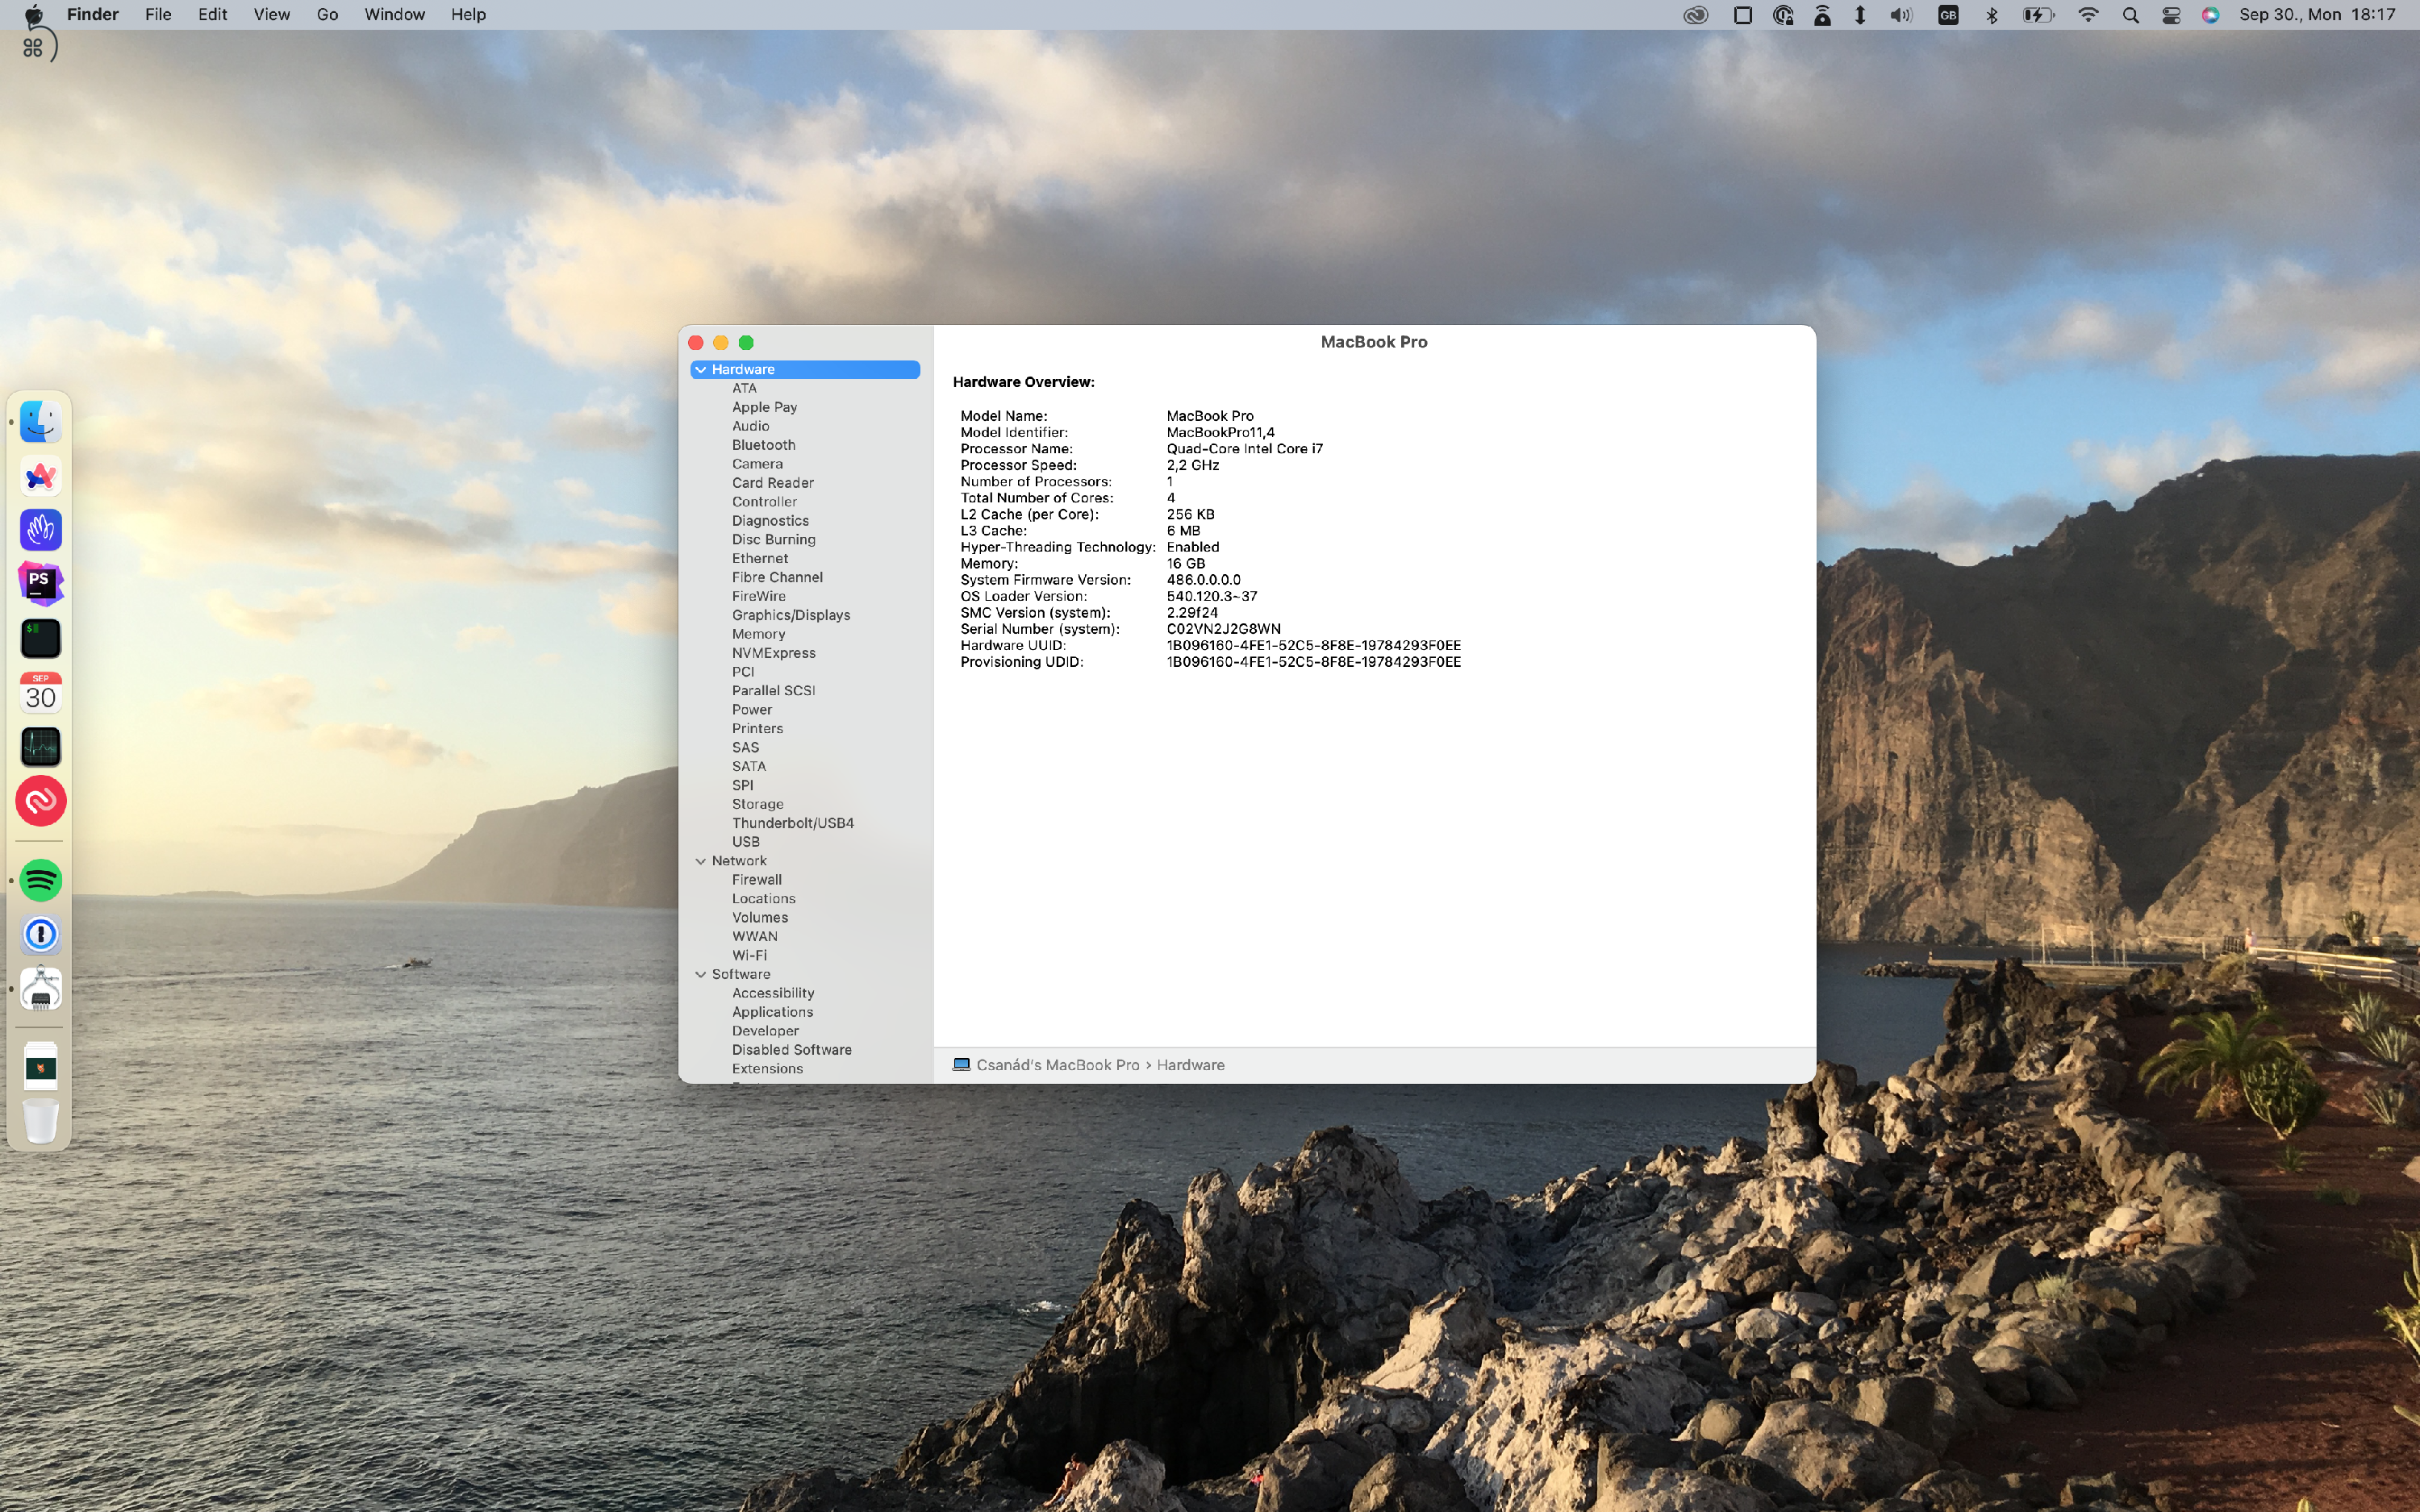The width and height of the screenshot is (2420, 1512).
Task: Click the battery status icon
Action: point(2038,15)
